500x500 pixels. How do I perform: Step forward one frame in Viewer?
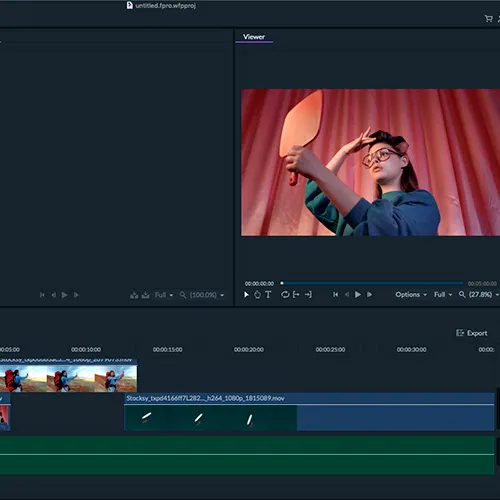pos(369,295)
